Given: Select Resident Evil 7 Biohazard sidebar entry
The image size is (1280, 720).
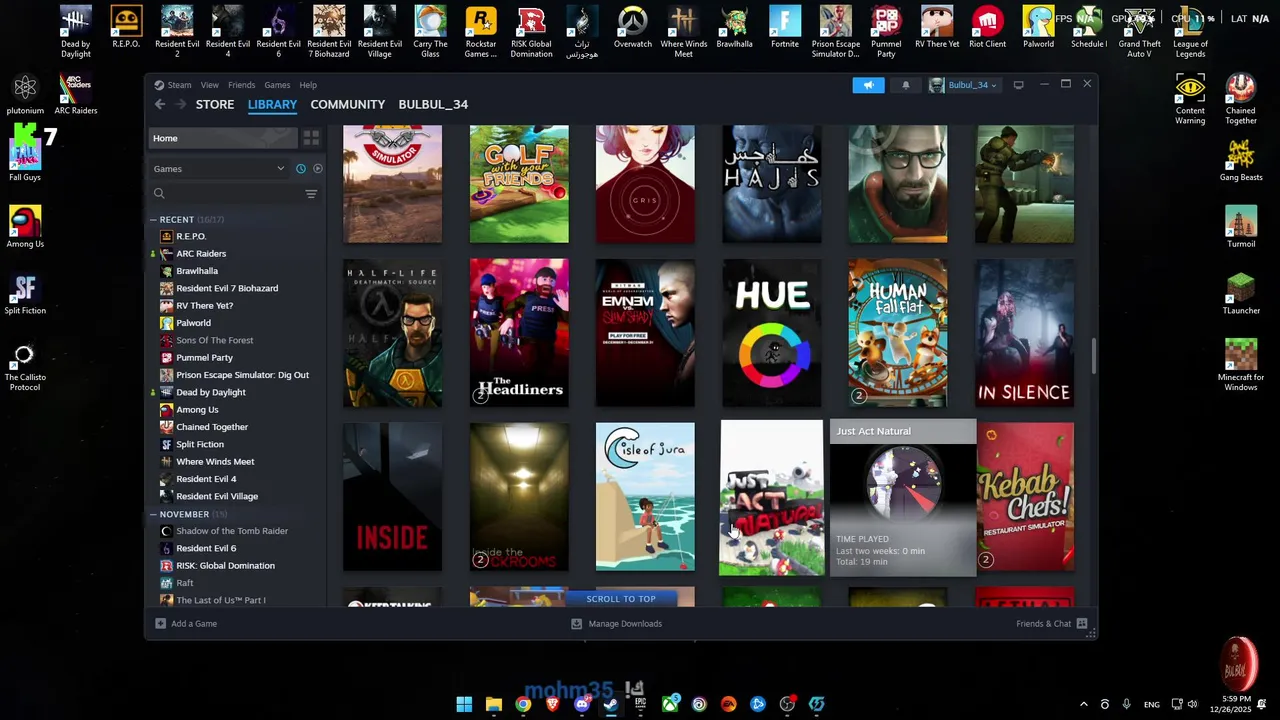Looking at the screenshot, I should (227, 288).
